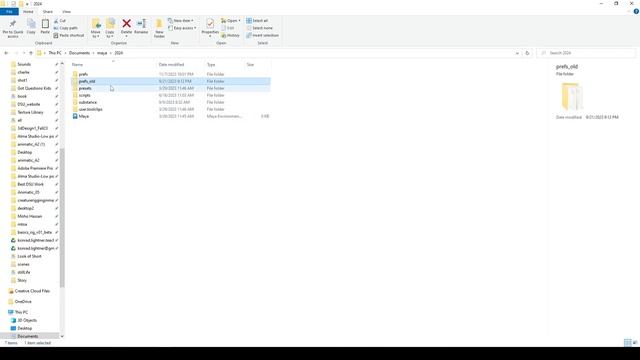The height and width of the screenshot is (360, 640).
Task: Open the New item dropdown
Action: click(181, 20)
